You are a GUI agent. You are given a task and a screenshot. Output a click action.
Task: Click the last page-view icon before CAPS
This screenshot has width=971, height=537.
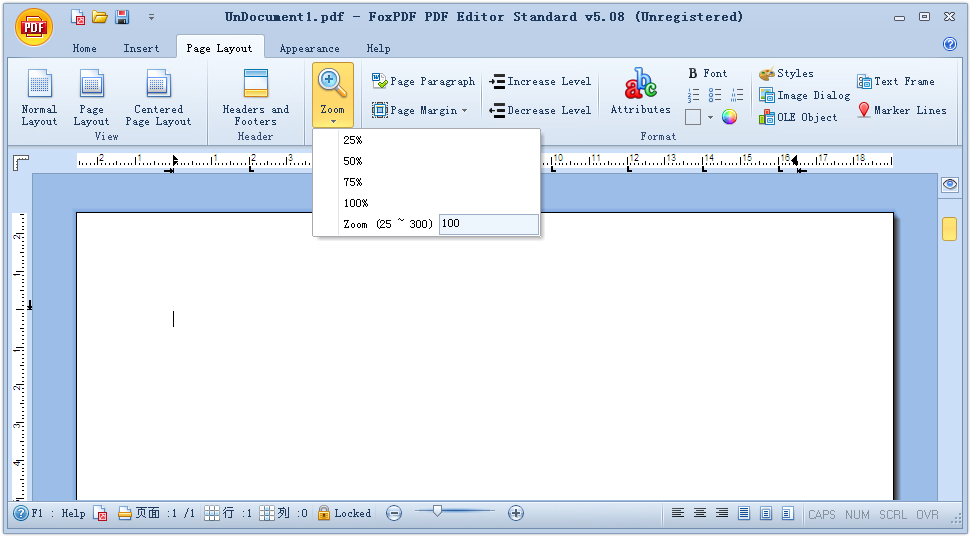pos(788,513)
